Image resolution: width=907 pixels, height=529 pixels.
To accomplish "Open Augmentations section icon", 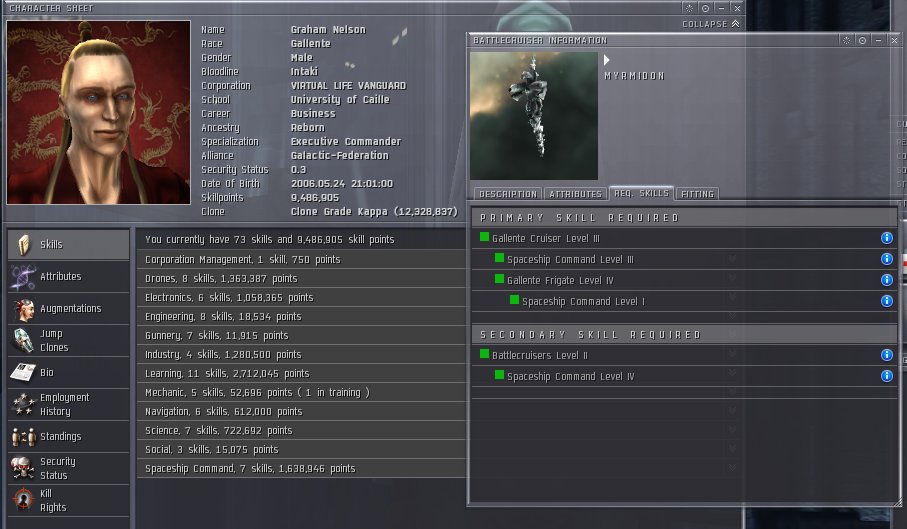I will (23, 309).
